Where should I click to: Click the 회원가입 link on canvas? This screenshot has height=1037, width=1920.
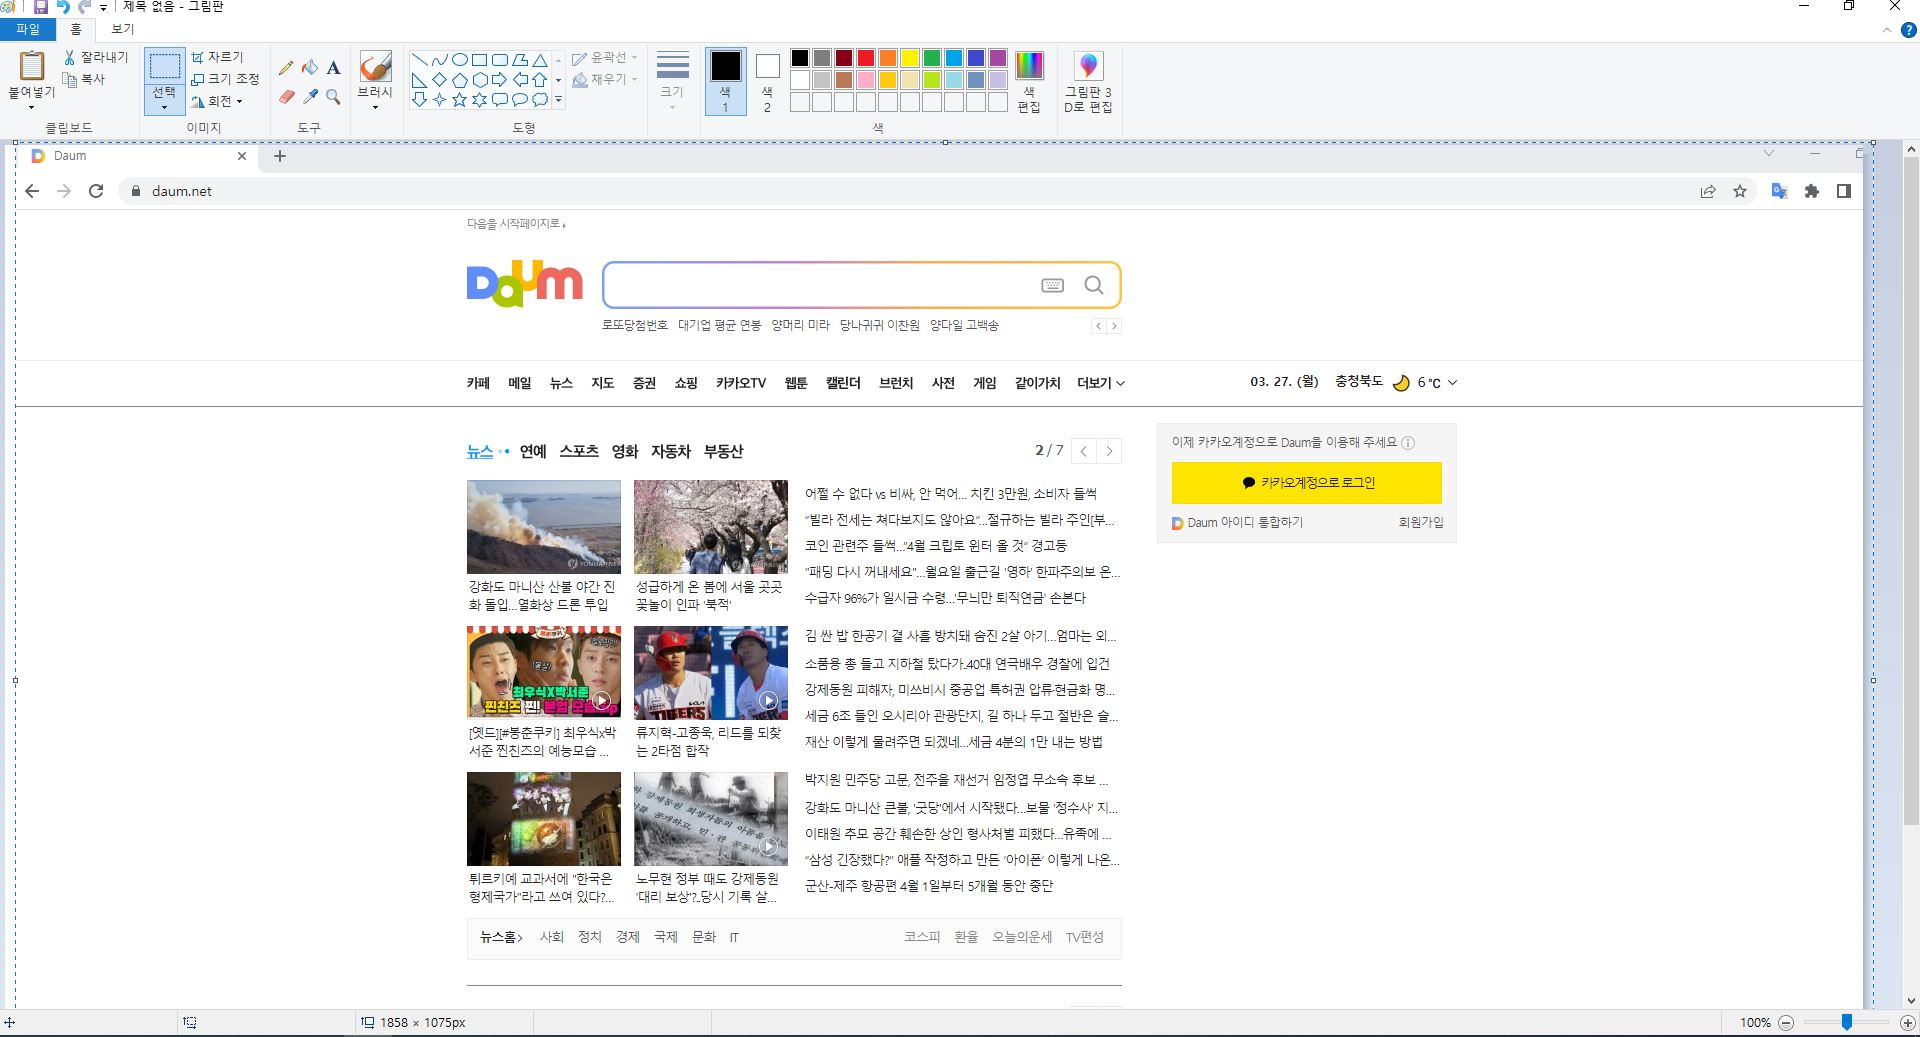(x=1421, y=522)
